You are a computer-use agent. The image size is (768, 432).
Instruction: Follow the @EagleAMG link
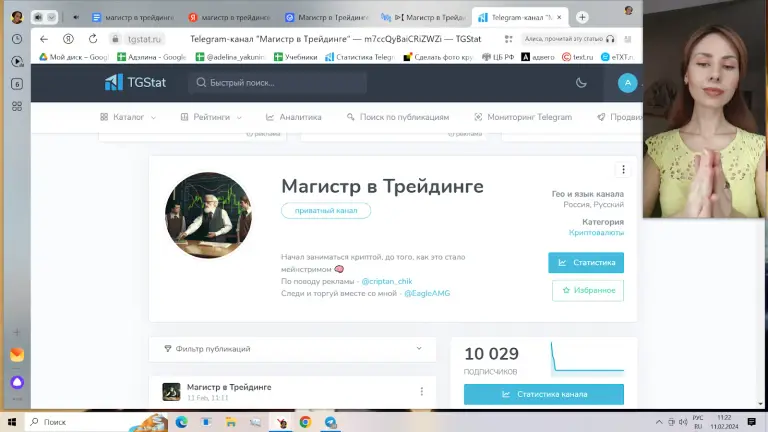427,293
